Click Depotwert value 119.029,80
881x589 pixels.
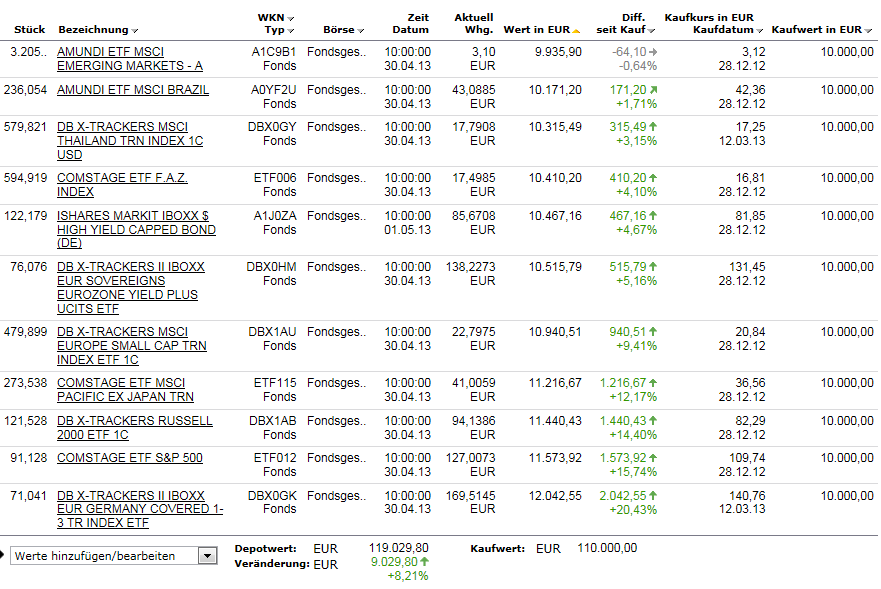tap(398, 548)
